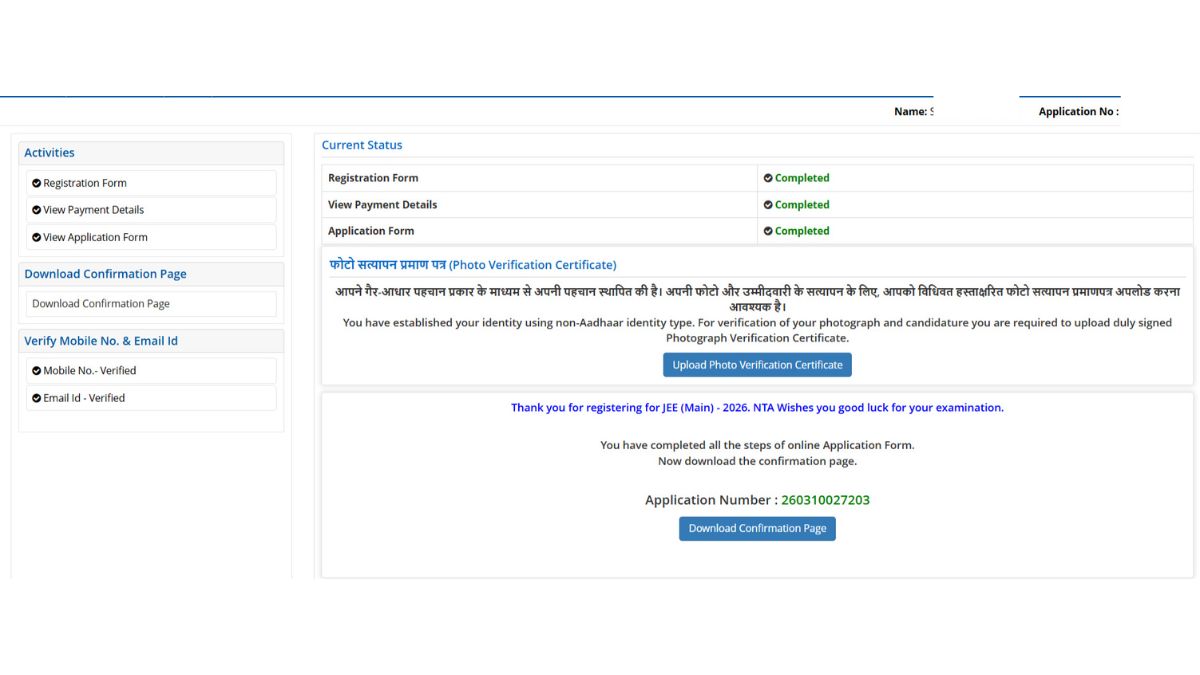Image resolution: width=1200 pixels, height=675 pixels.
Task: Click green Completed check icon in View Payment Details row
Action: pyautogui.click(x=768, y=205)
